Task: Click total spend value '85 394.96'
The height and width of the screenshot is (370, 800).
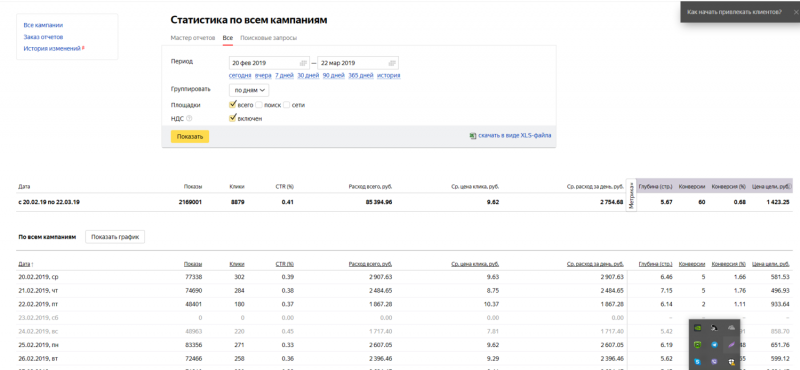Action: point(378,202)
